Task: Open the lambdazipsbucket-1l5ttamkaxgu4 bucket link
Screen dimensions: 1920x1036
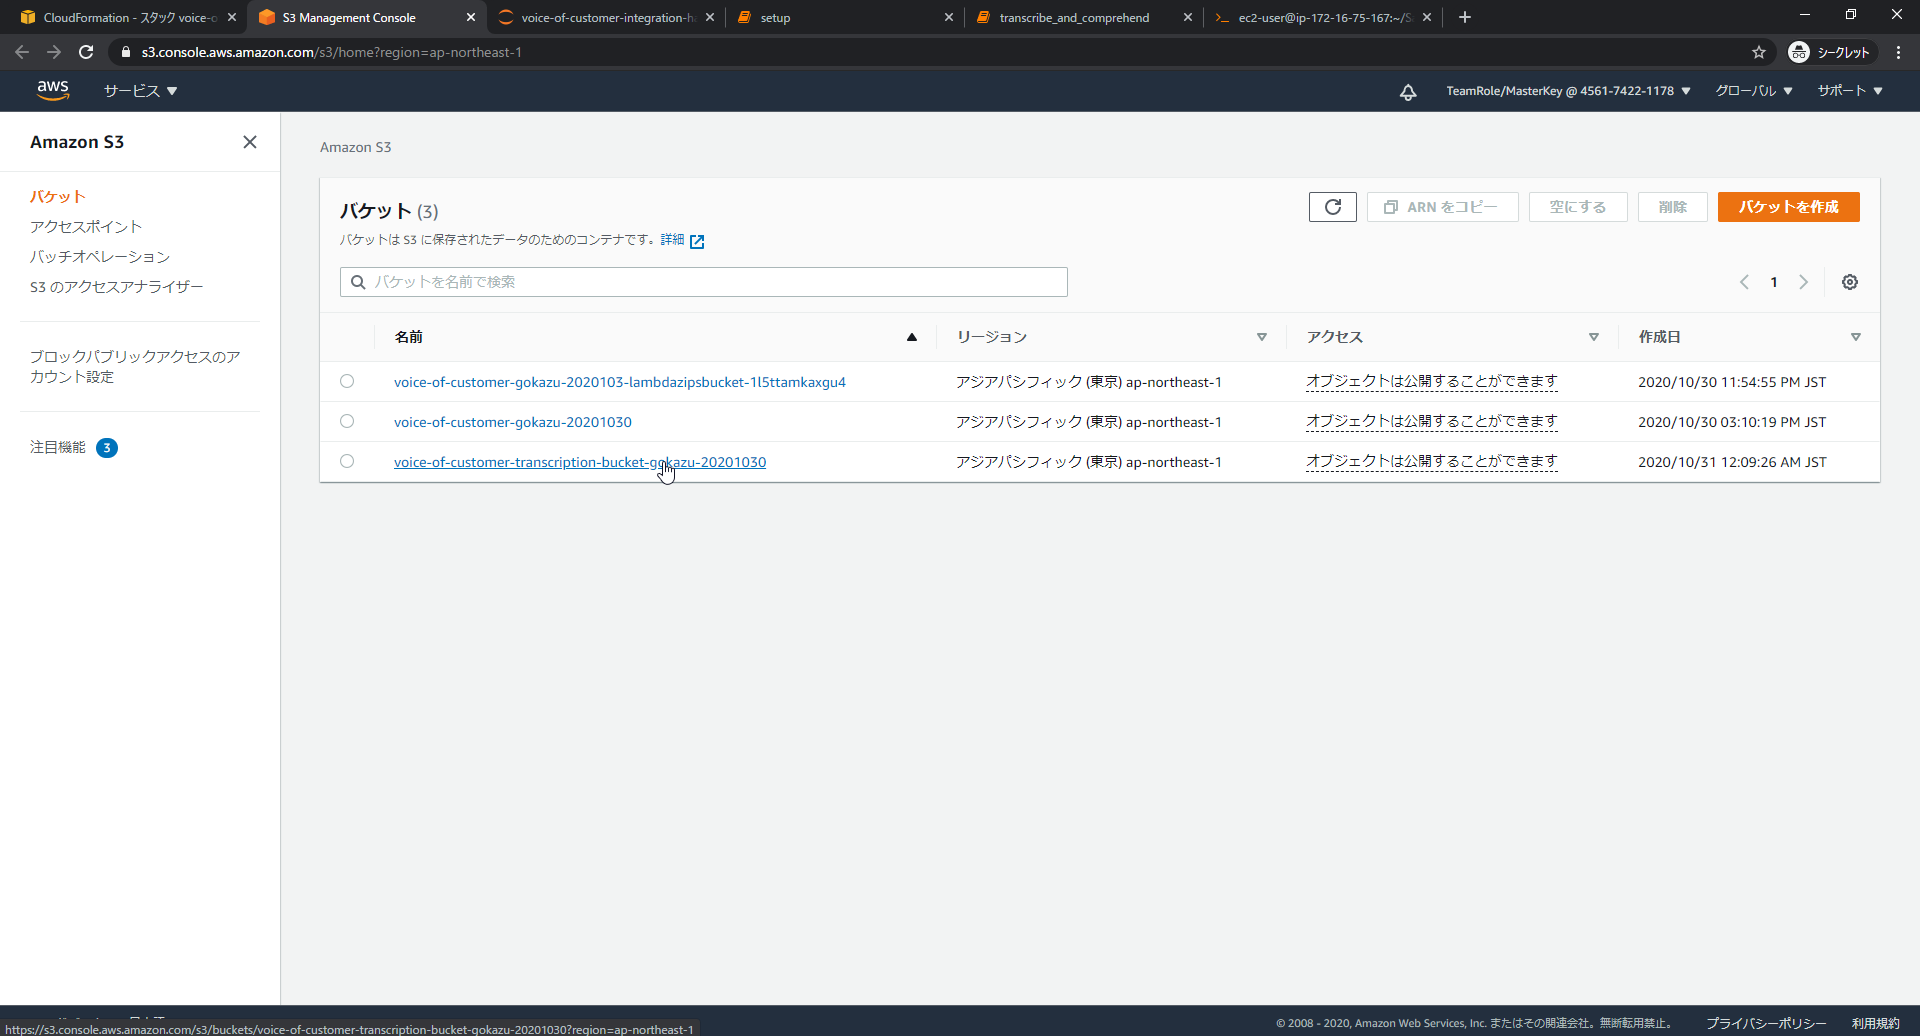Action: tap(620, 382)
